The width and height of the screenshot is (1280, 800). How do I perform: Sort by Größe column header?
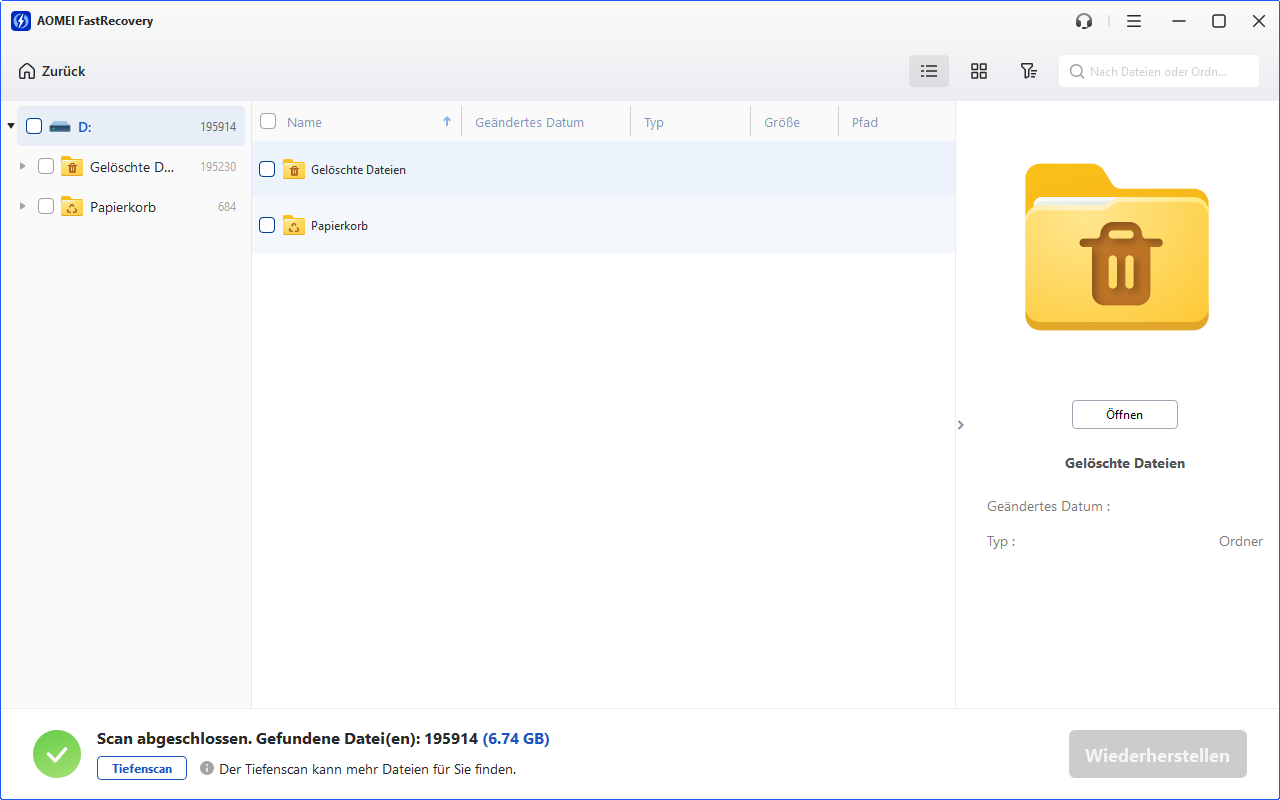pos(782,122)
